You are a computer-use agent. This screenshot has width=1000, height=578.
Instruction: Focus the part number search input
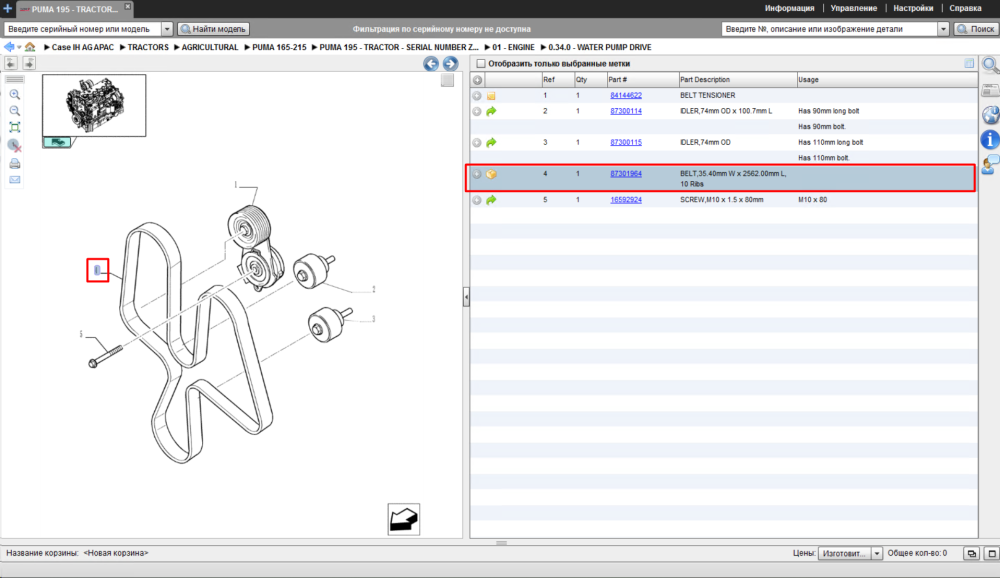pyautogui.click(x=830, y=29)
